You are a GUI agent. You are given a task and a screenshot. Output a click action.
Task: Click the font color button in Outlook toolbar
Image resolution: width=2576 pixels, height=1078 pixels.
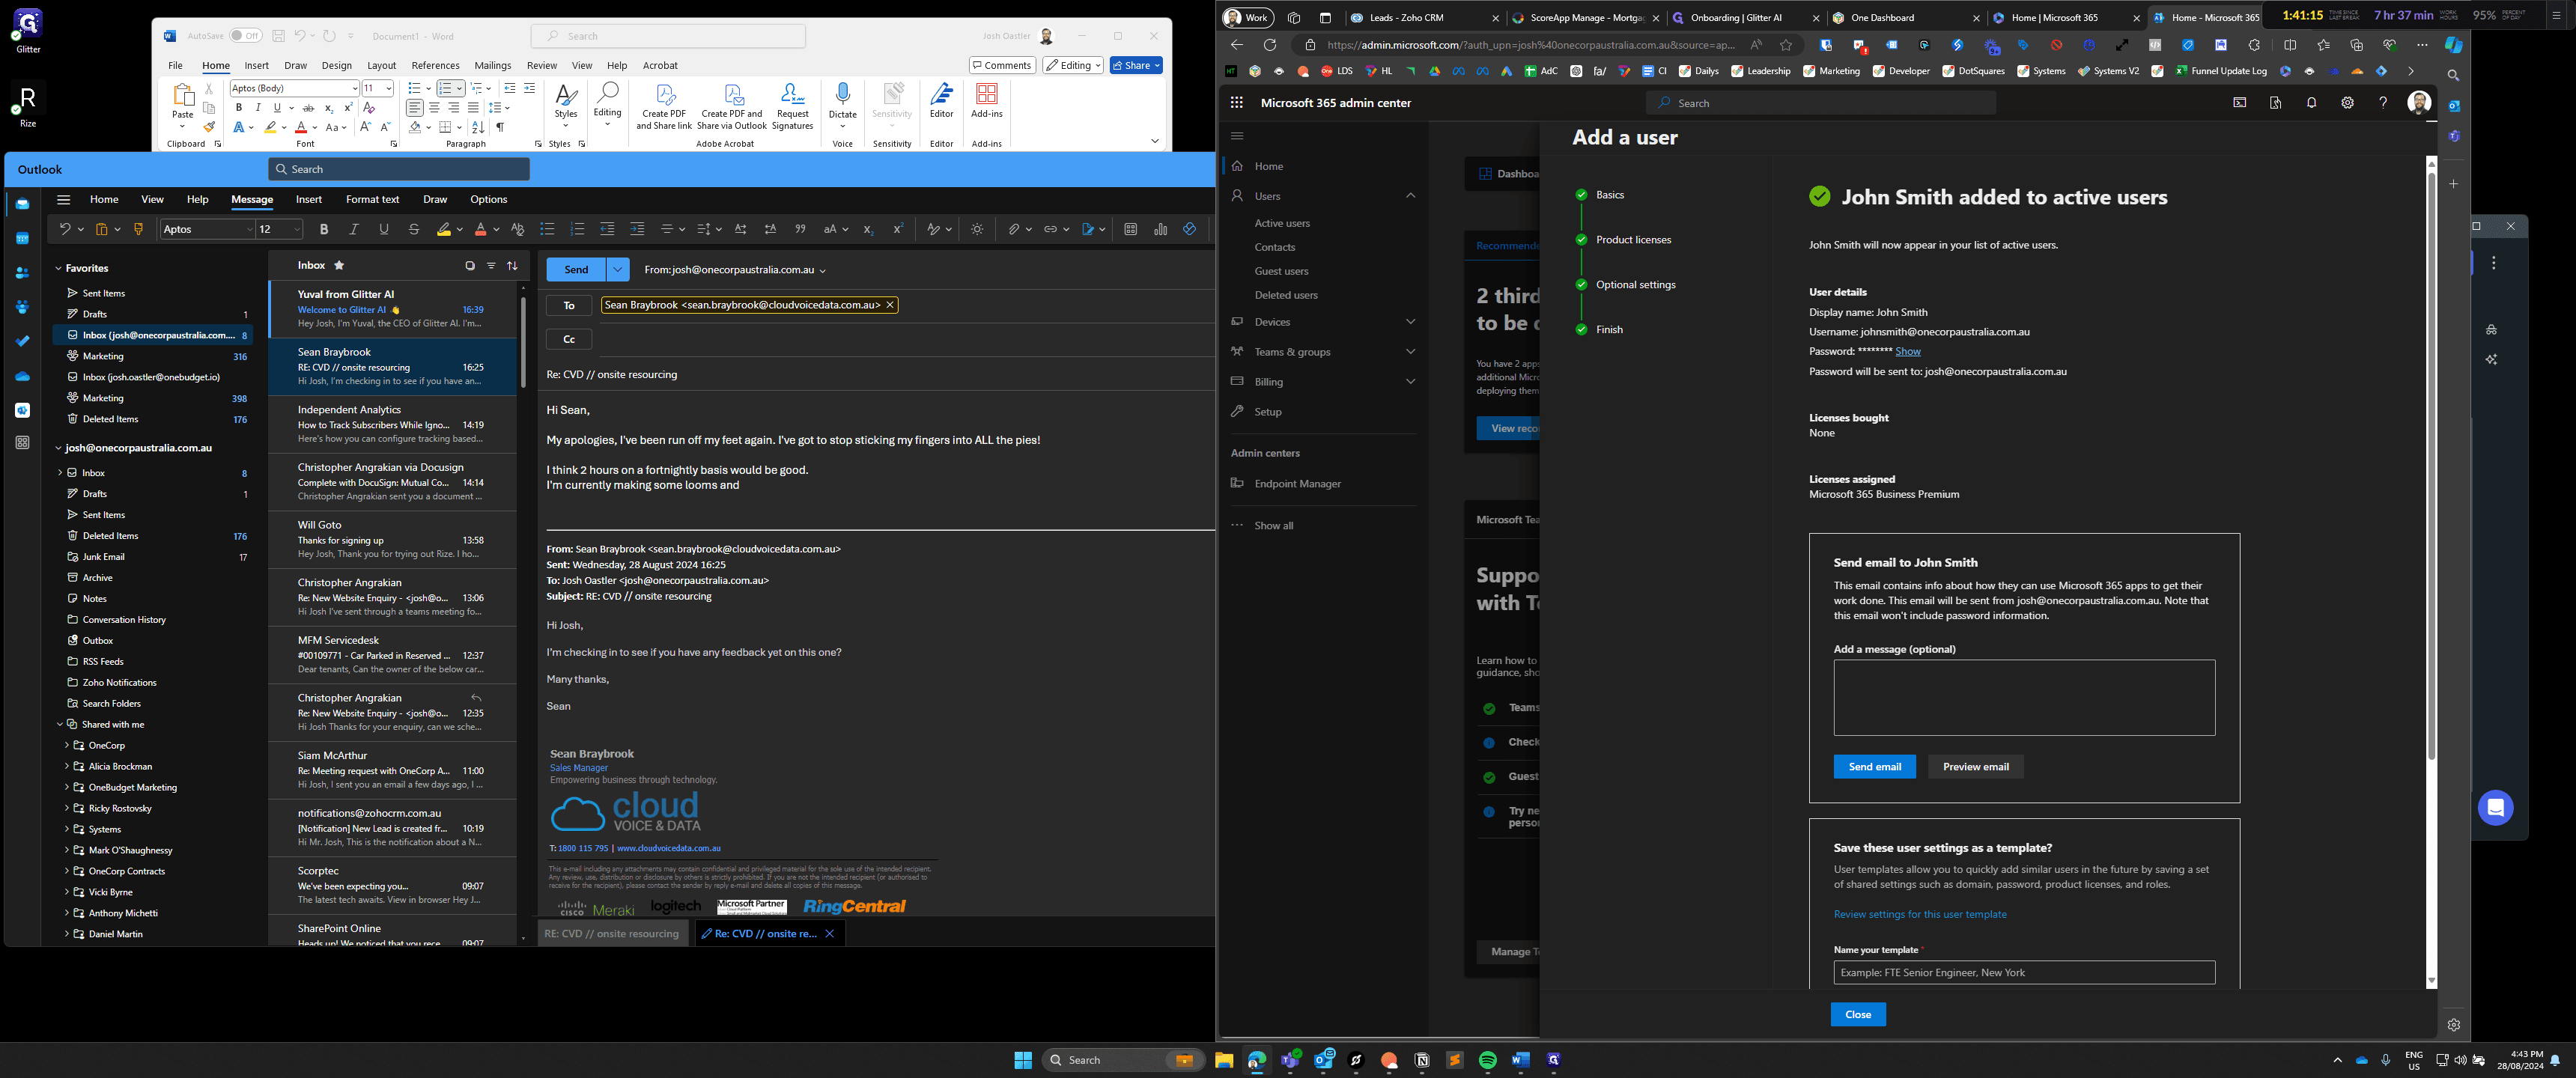(480, 229)
